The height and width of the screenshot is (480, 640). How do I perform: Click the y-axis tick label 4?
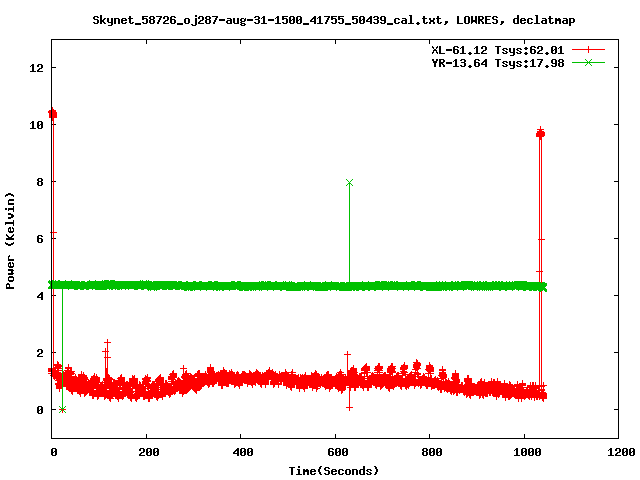(x=40, y=296)
